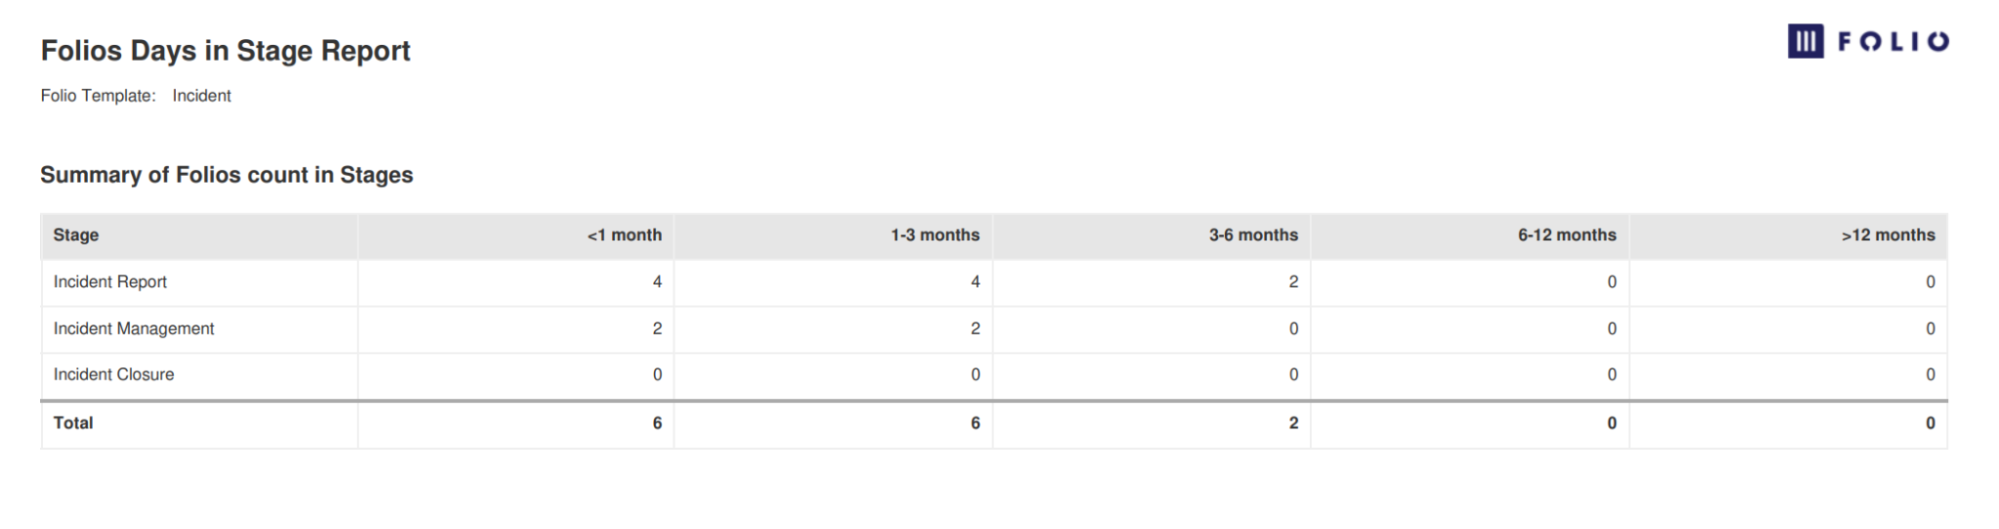
Task: Click the Folio Template label
Action: (x=98, y=96)
